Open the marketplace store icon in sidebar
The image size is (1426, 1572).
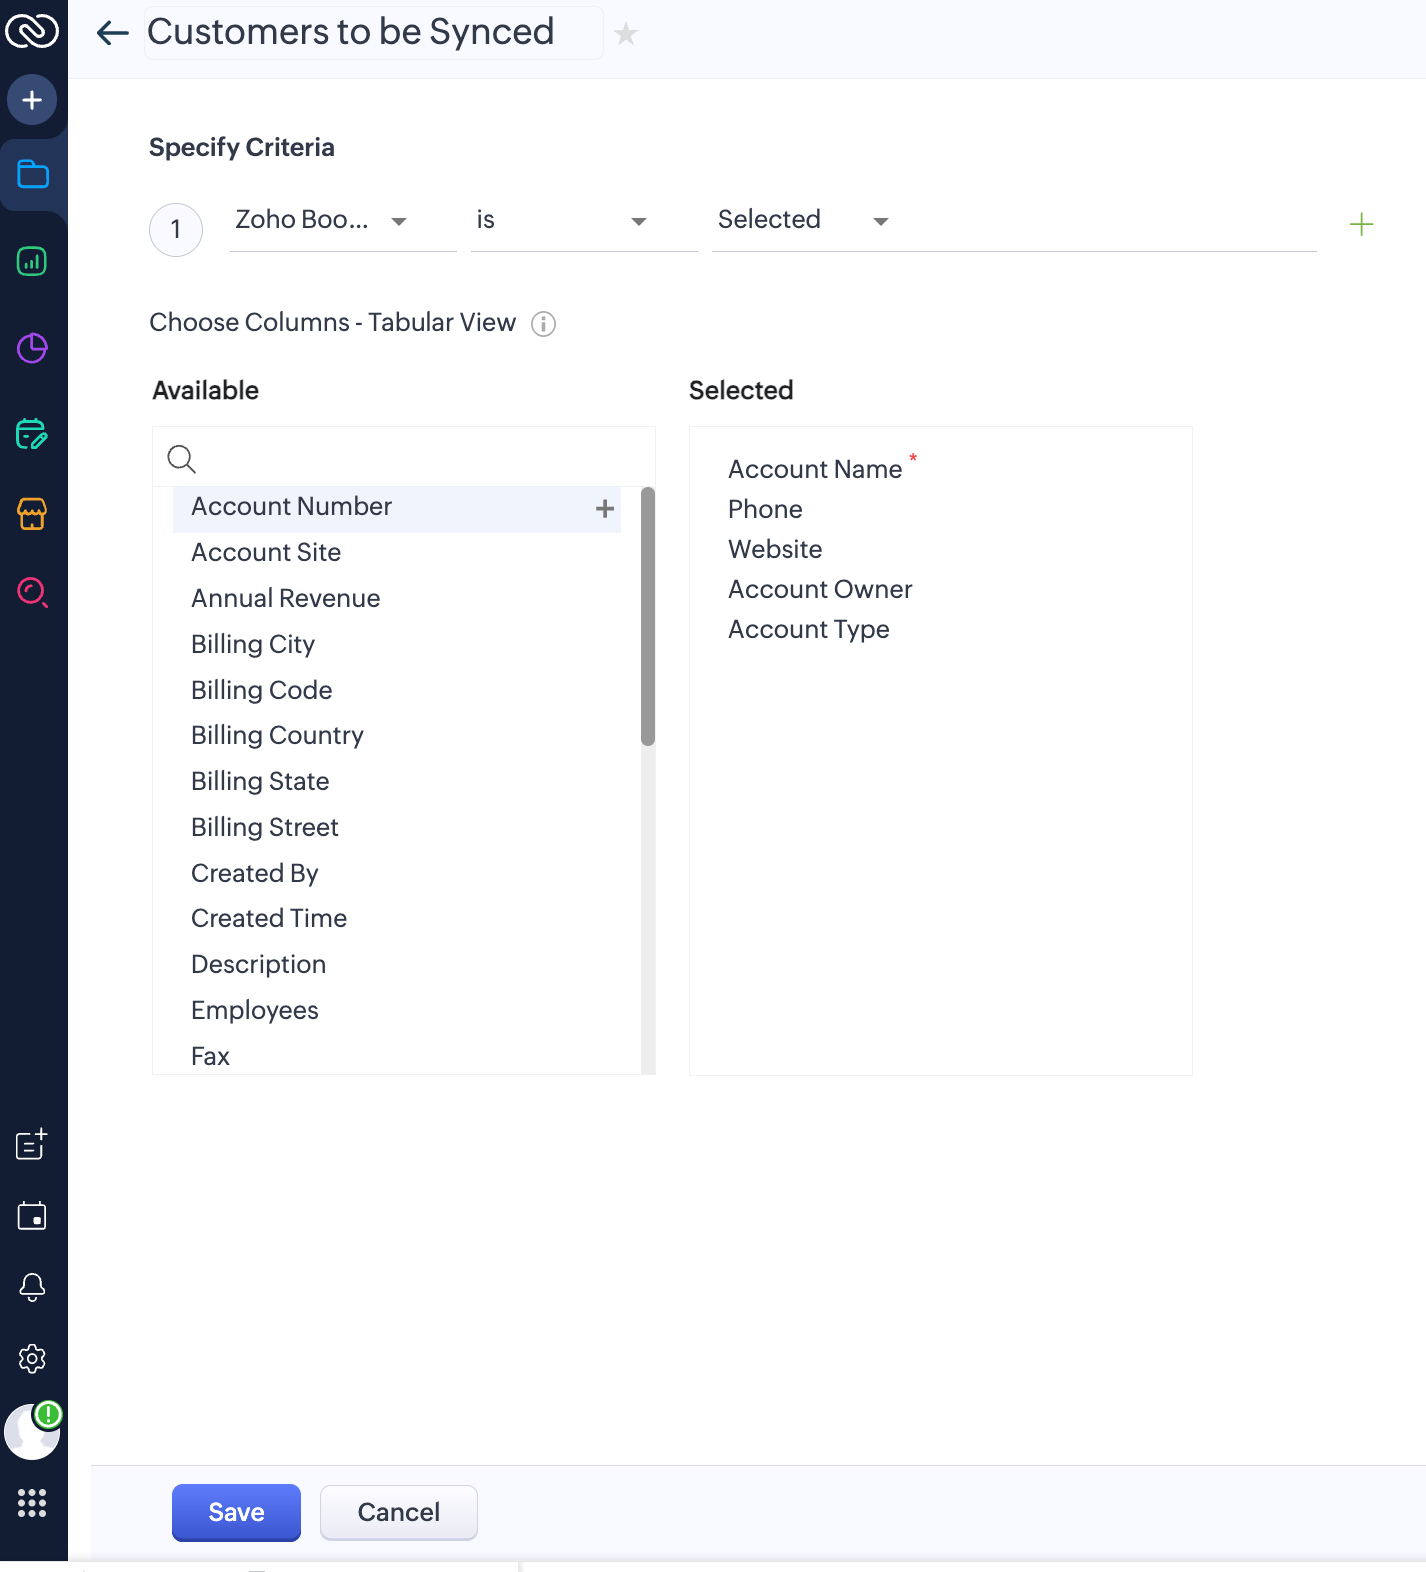[x=32, y=514]
